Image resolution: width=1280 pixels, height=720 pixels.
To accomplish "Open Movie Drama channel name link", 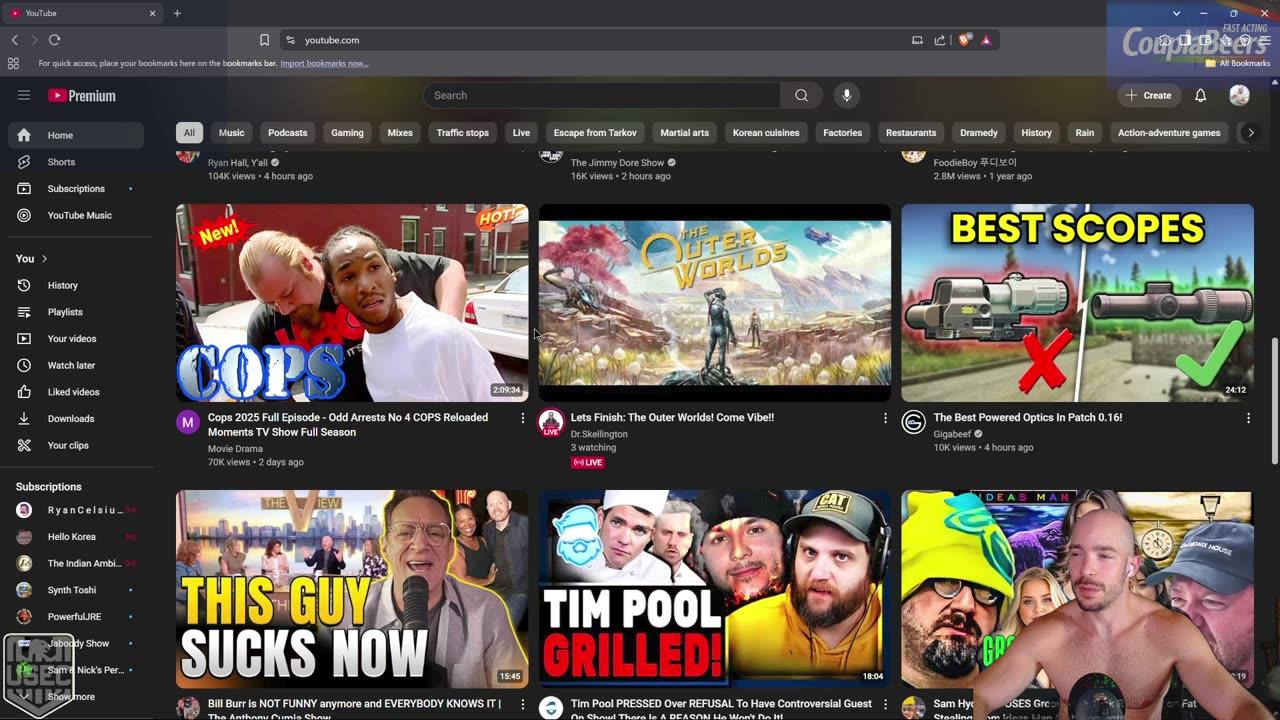I will tap(235, 449).
